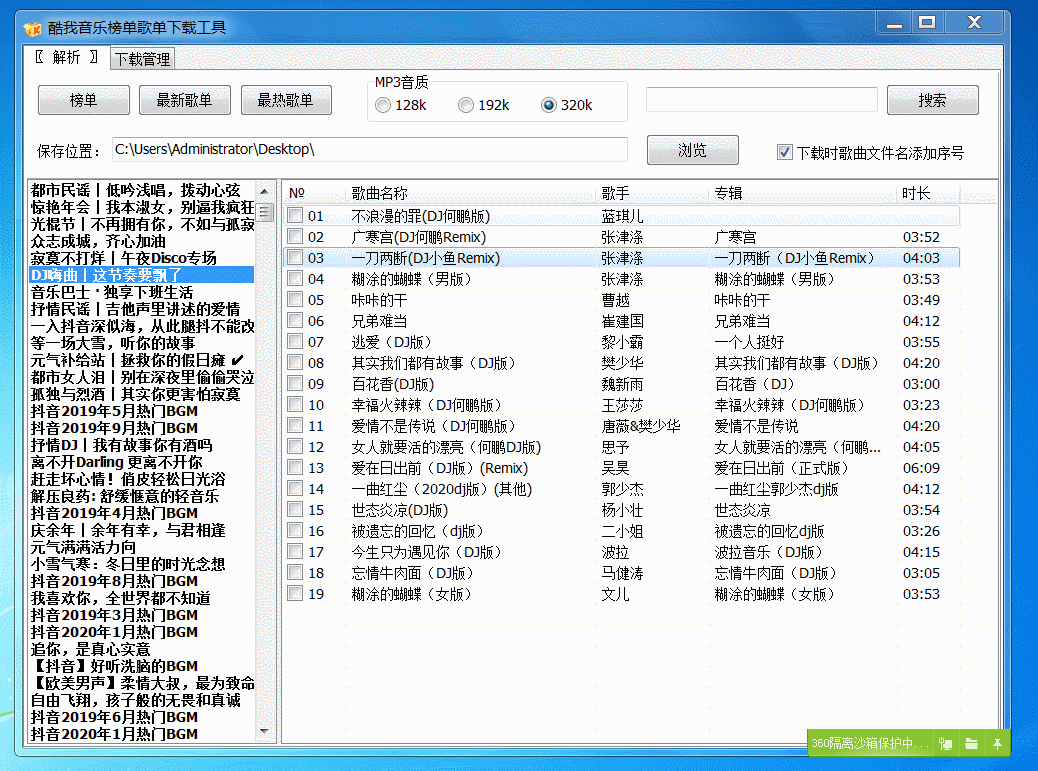Toggle 下载时歌曲文件名添加序号 checkbox
Screen dimensions: 1038x771
point(785,152)
